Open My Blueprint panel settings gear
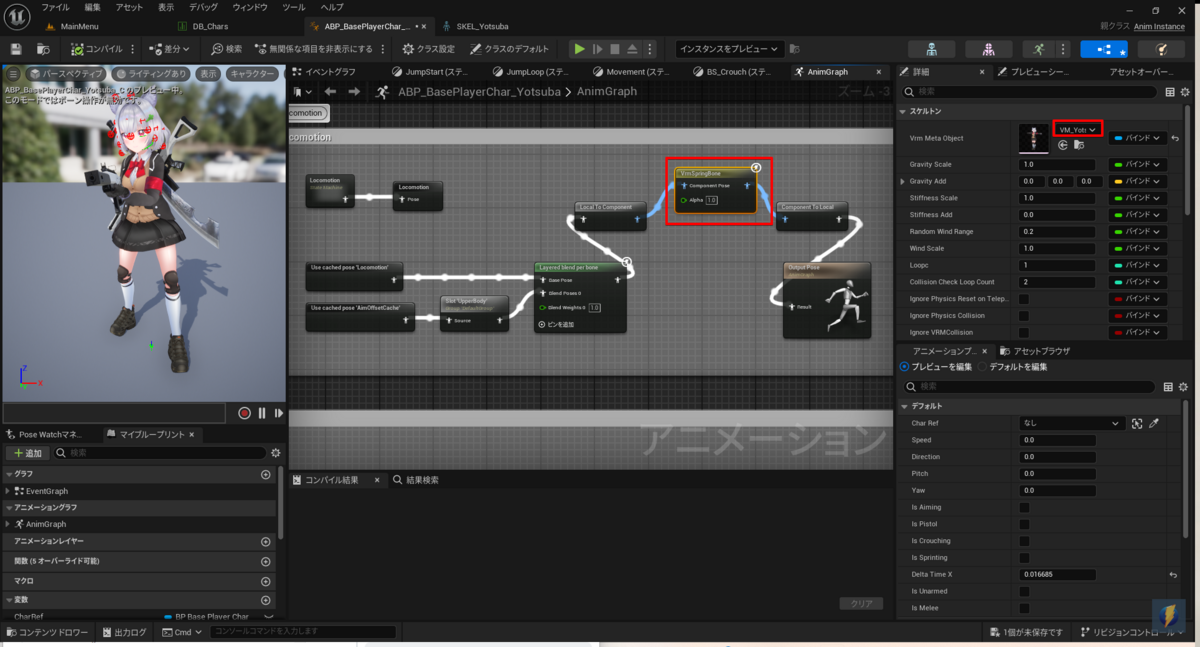Viewport: 1200px width, 647px height. tap(276, 453)
